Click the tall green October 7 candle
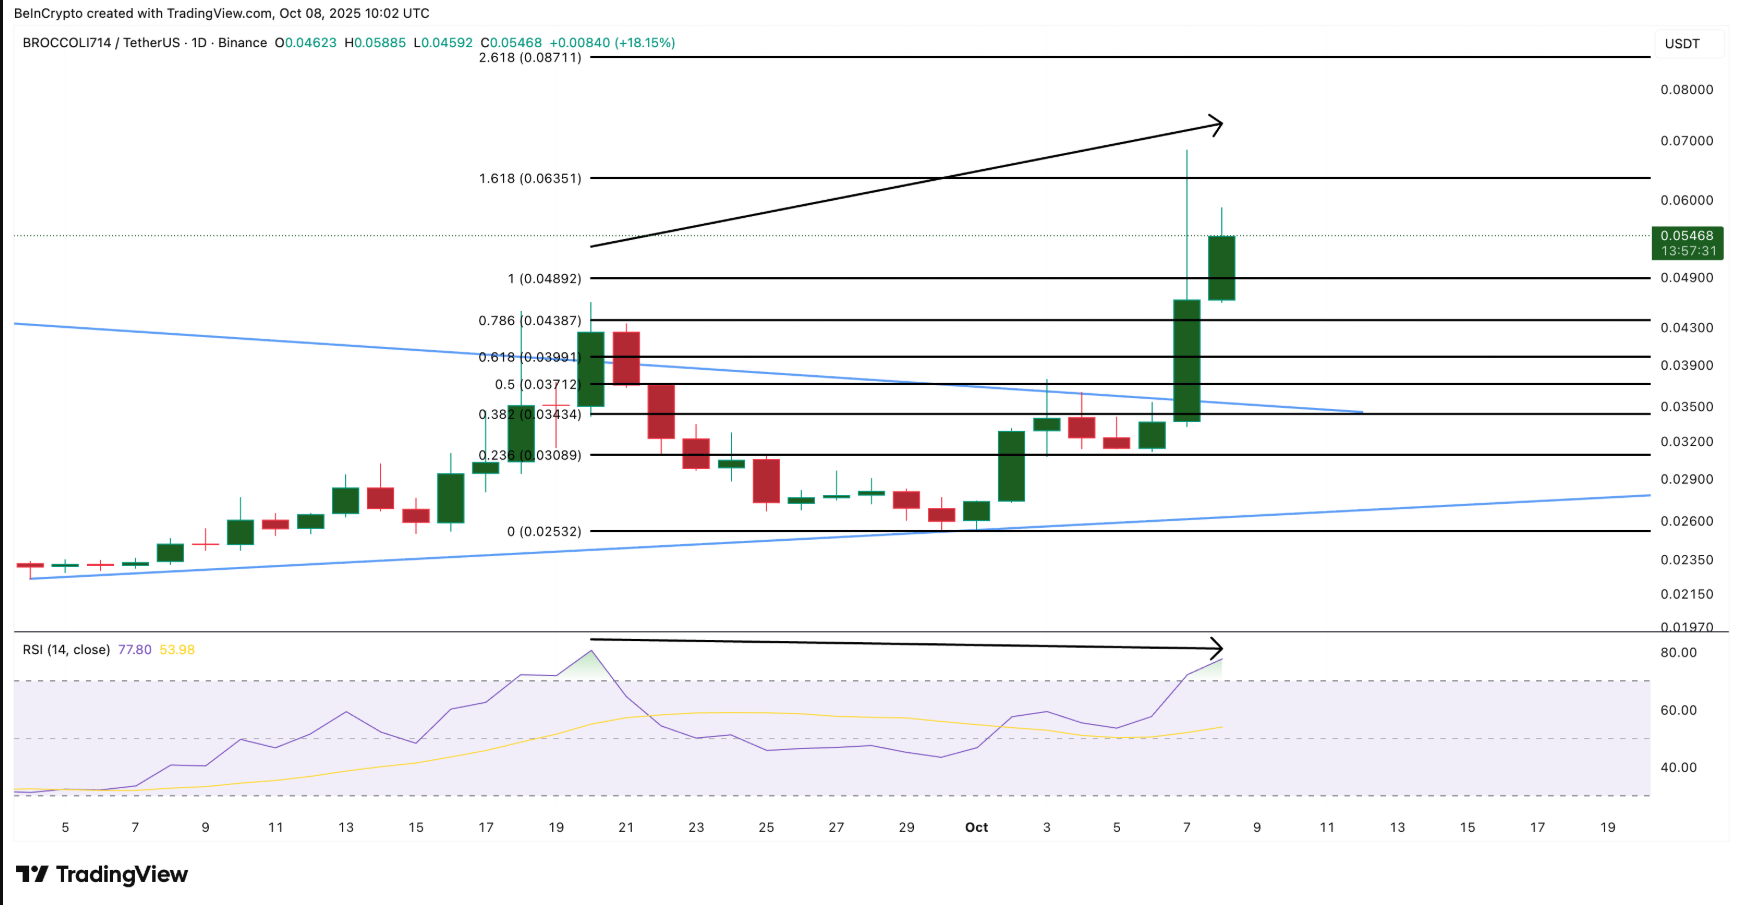Screen dimensions: 1740x905 (1186, 360)
